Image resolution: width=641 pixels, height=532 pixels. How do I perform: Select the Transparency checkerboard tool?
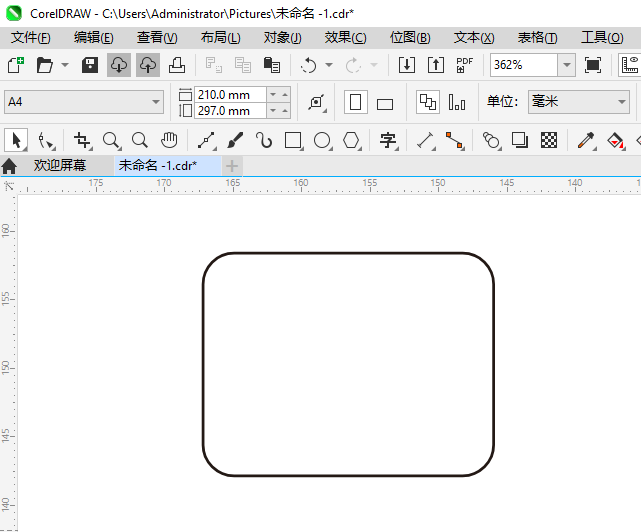(548, 140)
